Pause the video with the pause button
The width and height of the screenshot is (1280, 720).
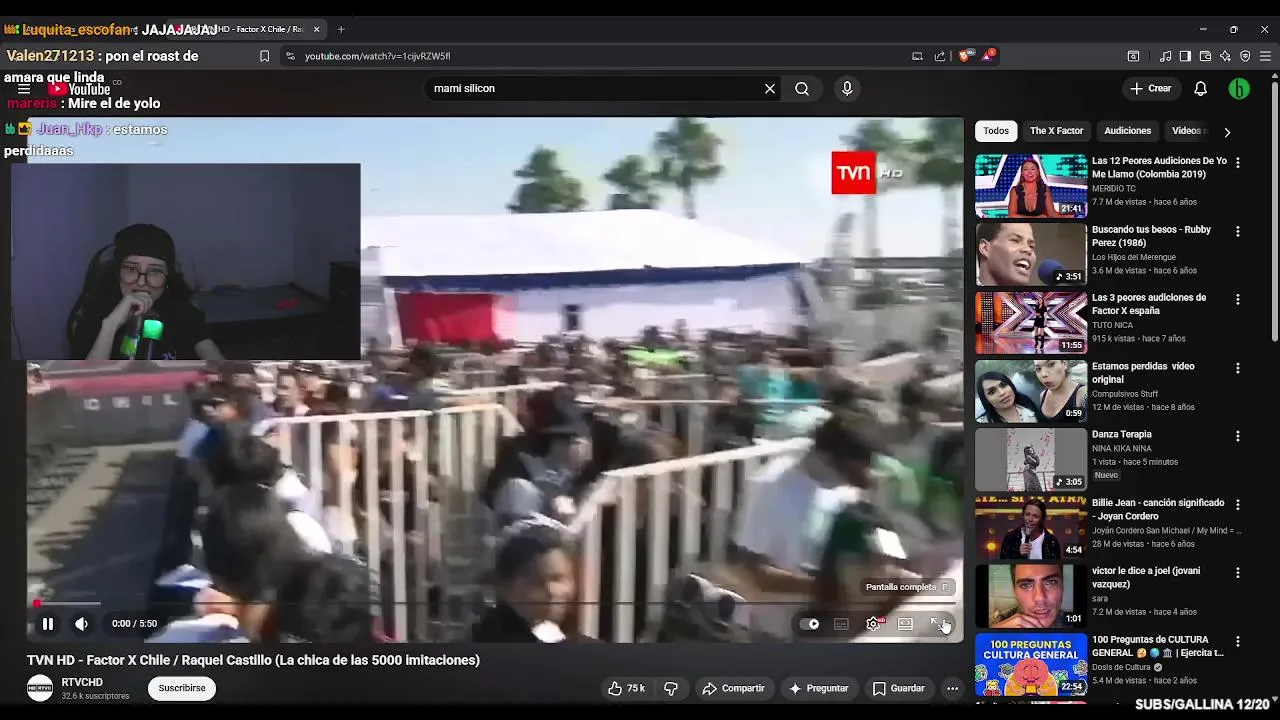coord(47,624)
